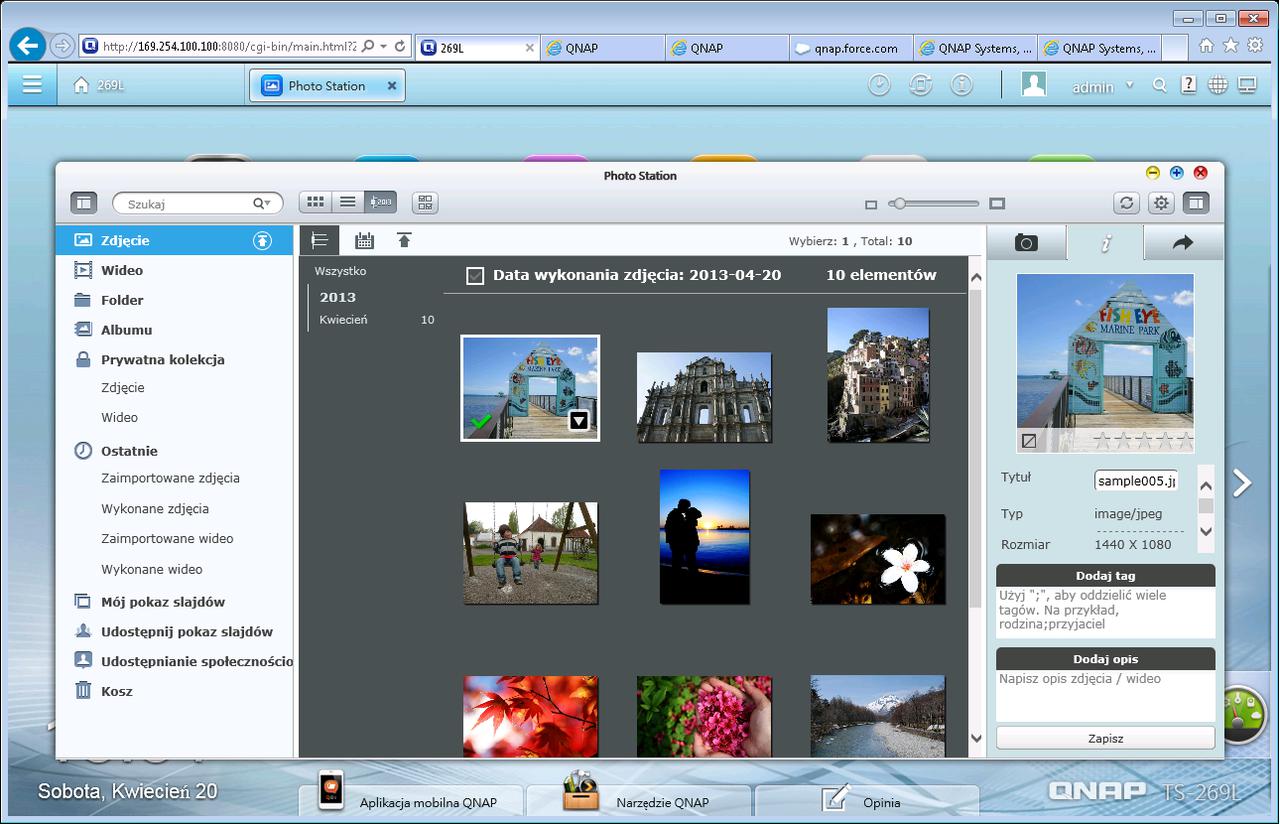Open the share arrow tab

tap(1183, 243)
